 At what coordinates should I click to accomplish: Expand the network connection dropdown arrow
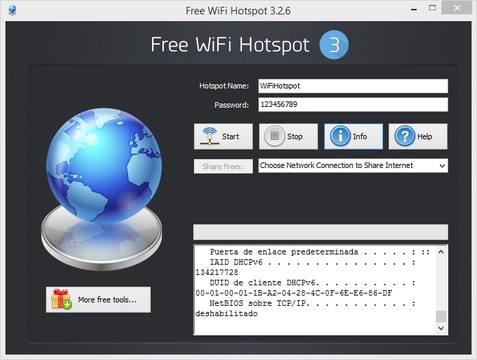[x=442, y=166]
